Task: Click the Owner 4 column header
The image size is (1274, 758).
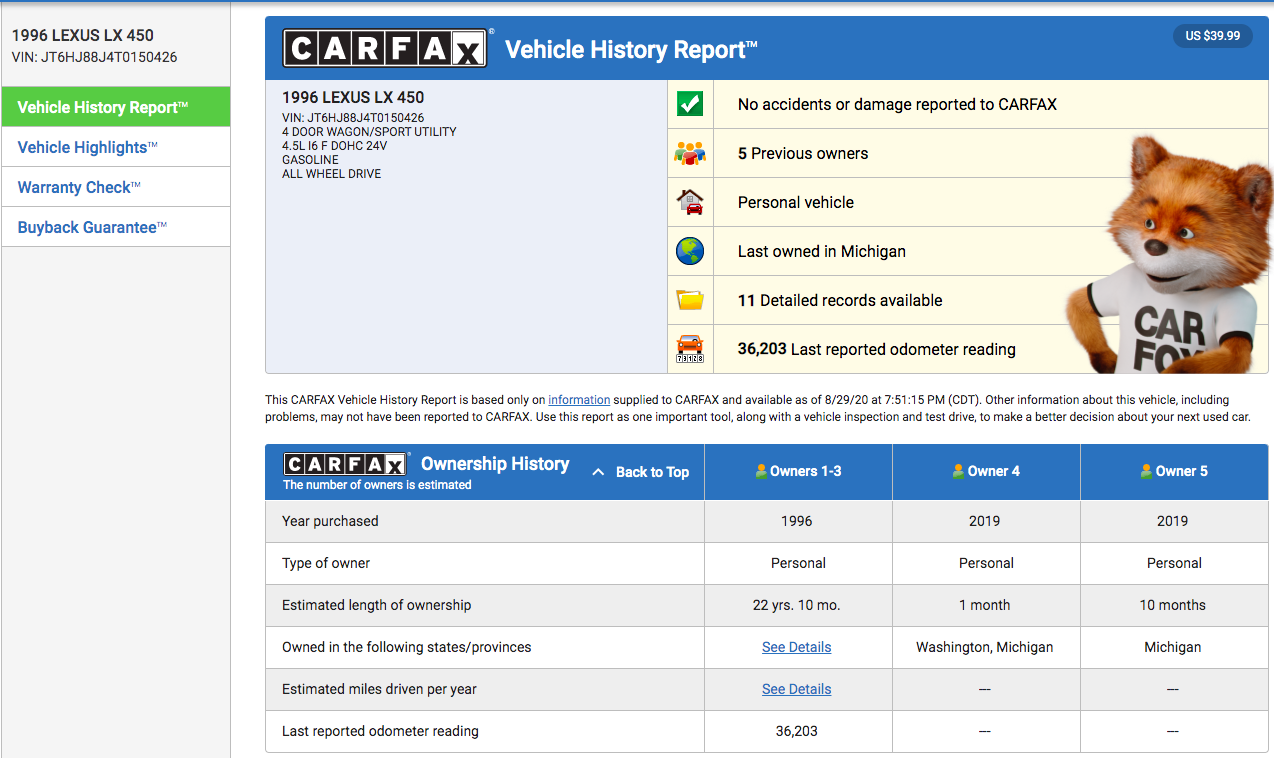Action: (x=986, y=472)
